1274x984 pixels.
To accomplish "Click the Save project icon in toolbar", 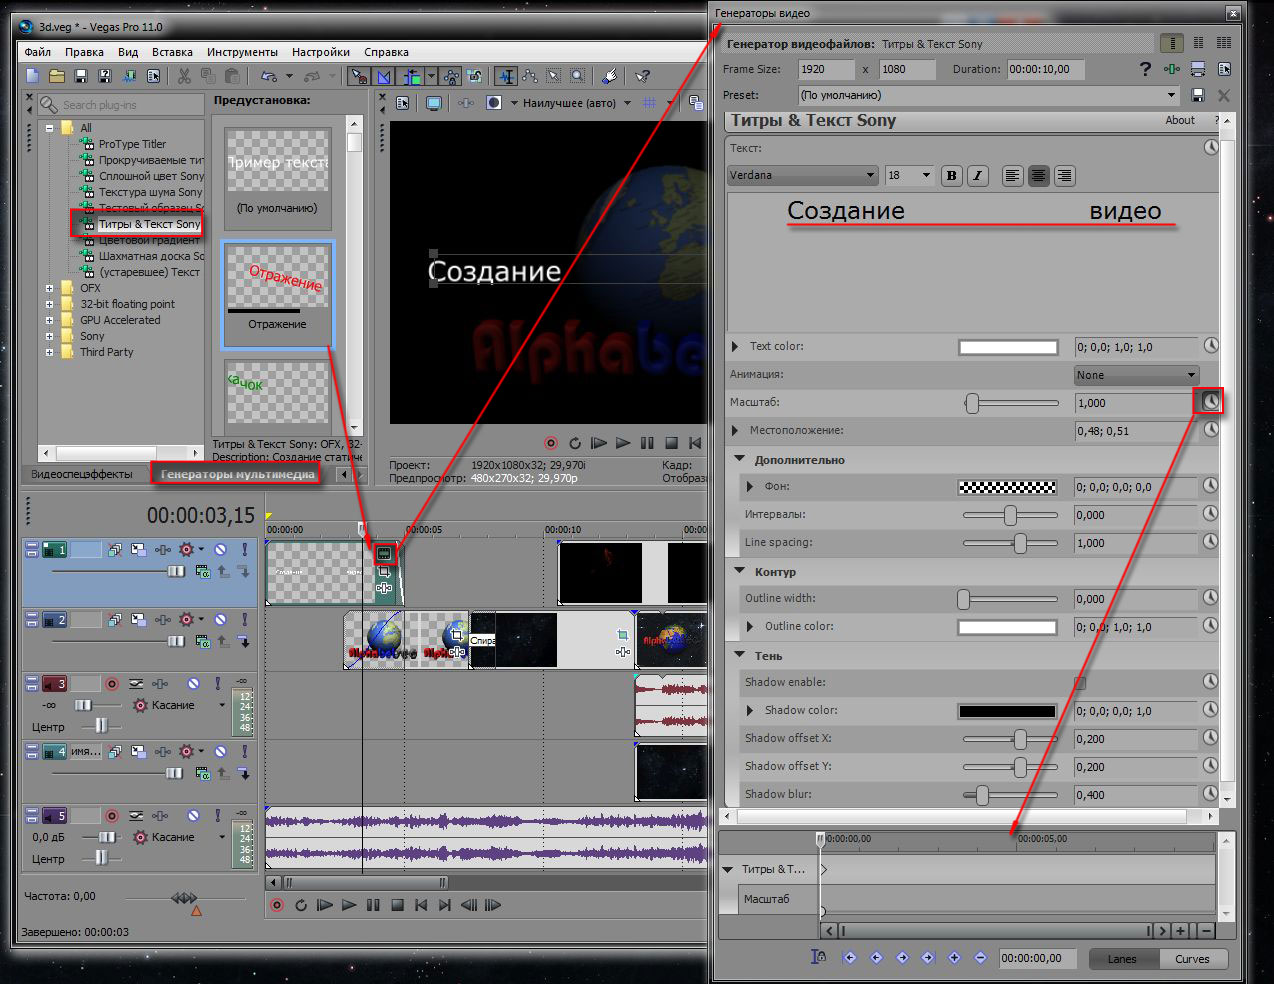I will (x=81, y=76).
